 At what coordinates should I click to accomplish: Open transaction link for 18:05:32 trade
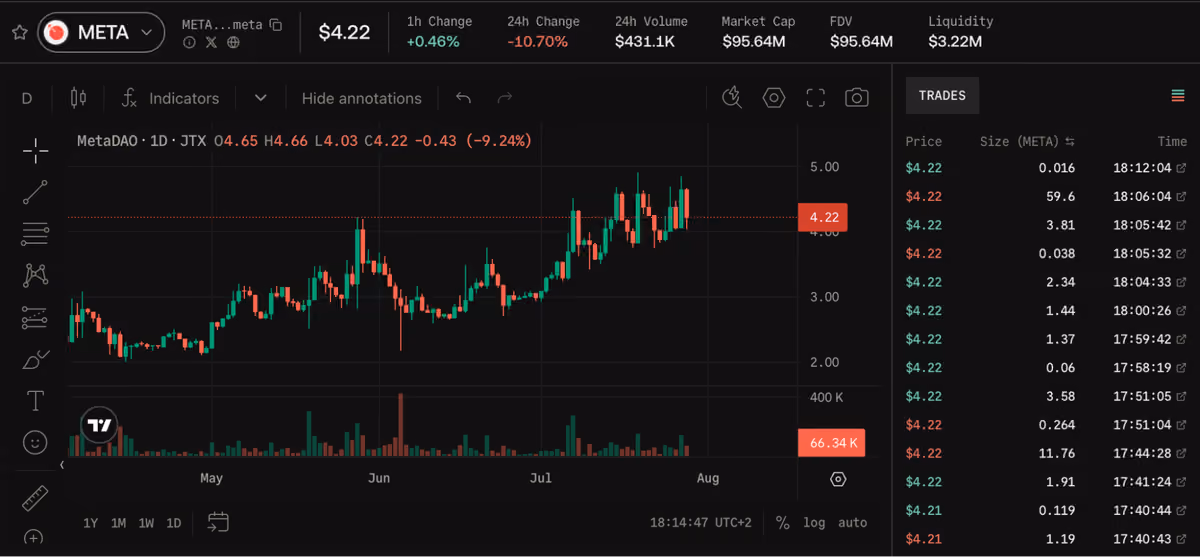click(x=1181, y=253)
